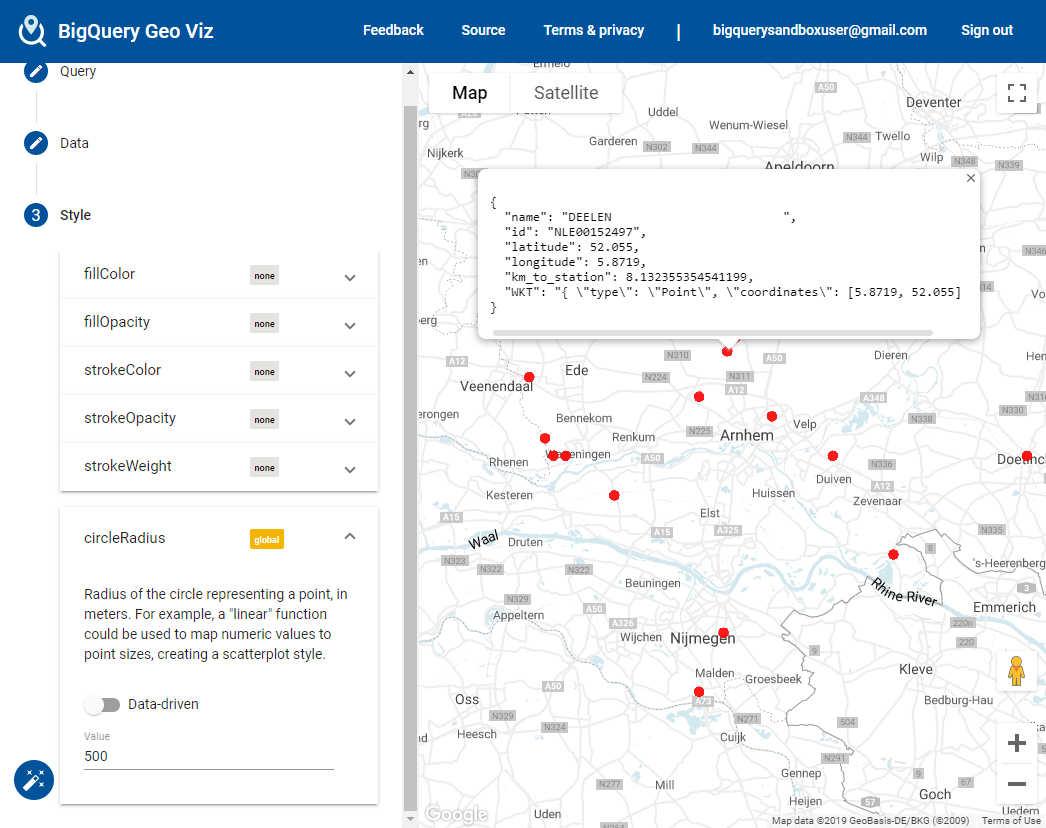Image resolution: width=1046 pixels, height=828 pixels.
Task: Open Terms of Use link on map
Action: tap(1011, 821)
